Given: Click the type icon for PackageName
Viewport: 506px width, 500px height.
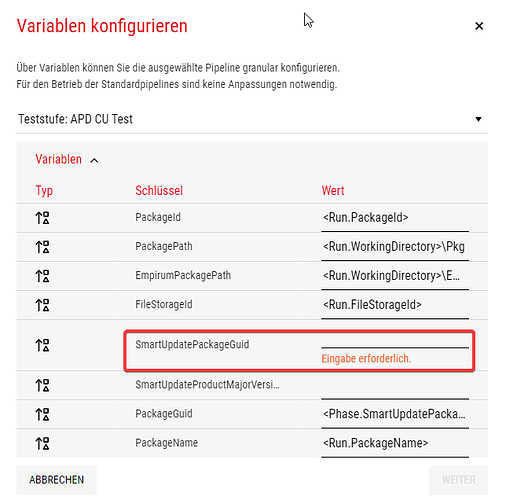Looking at the screenshot, I should tap(42, 443).
